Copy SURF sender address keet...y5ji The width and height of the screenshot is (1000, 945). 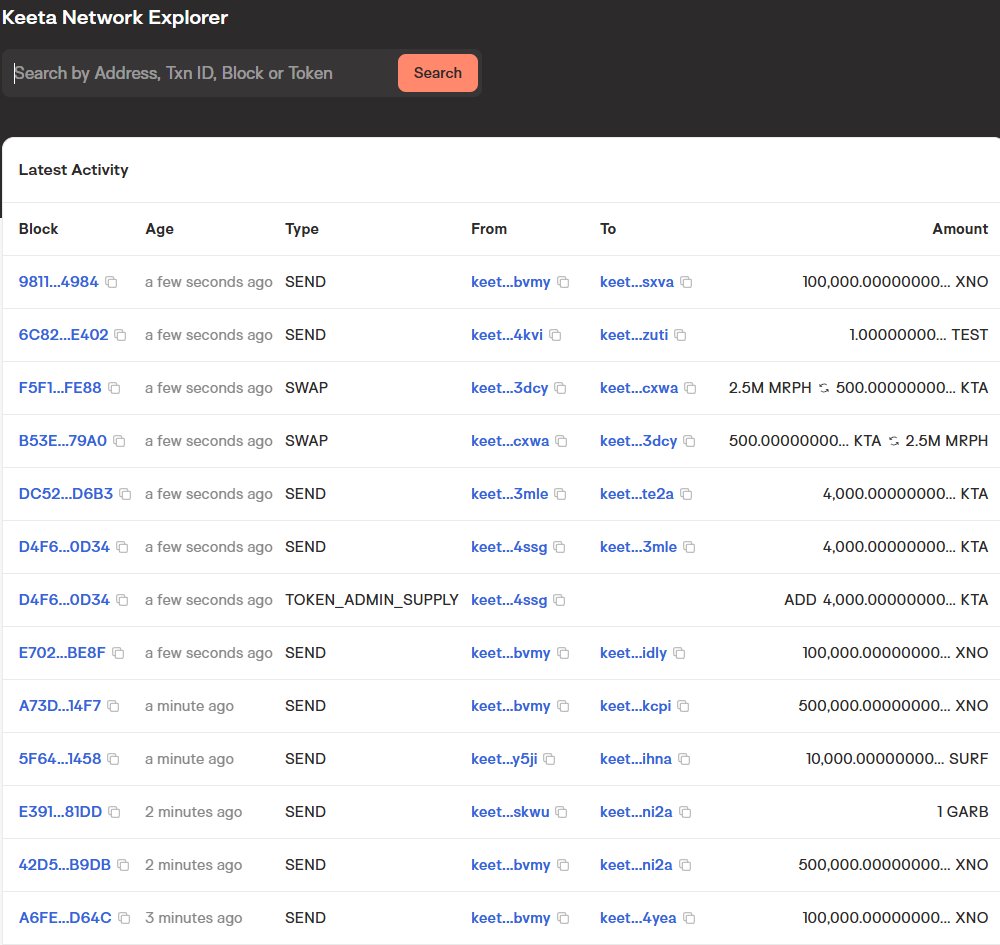tap(552, 759)
